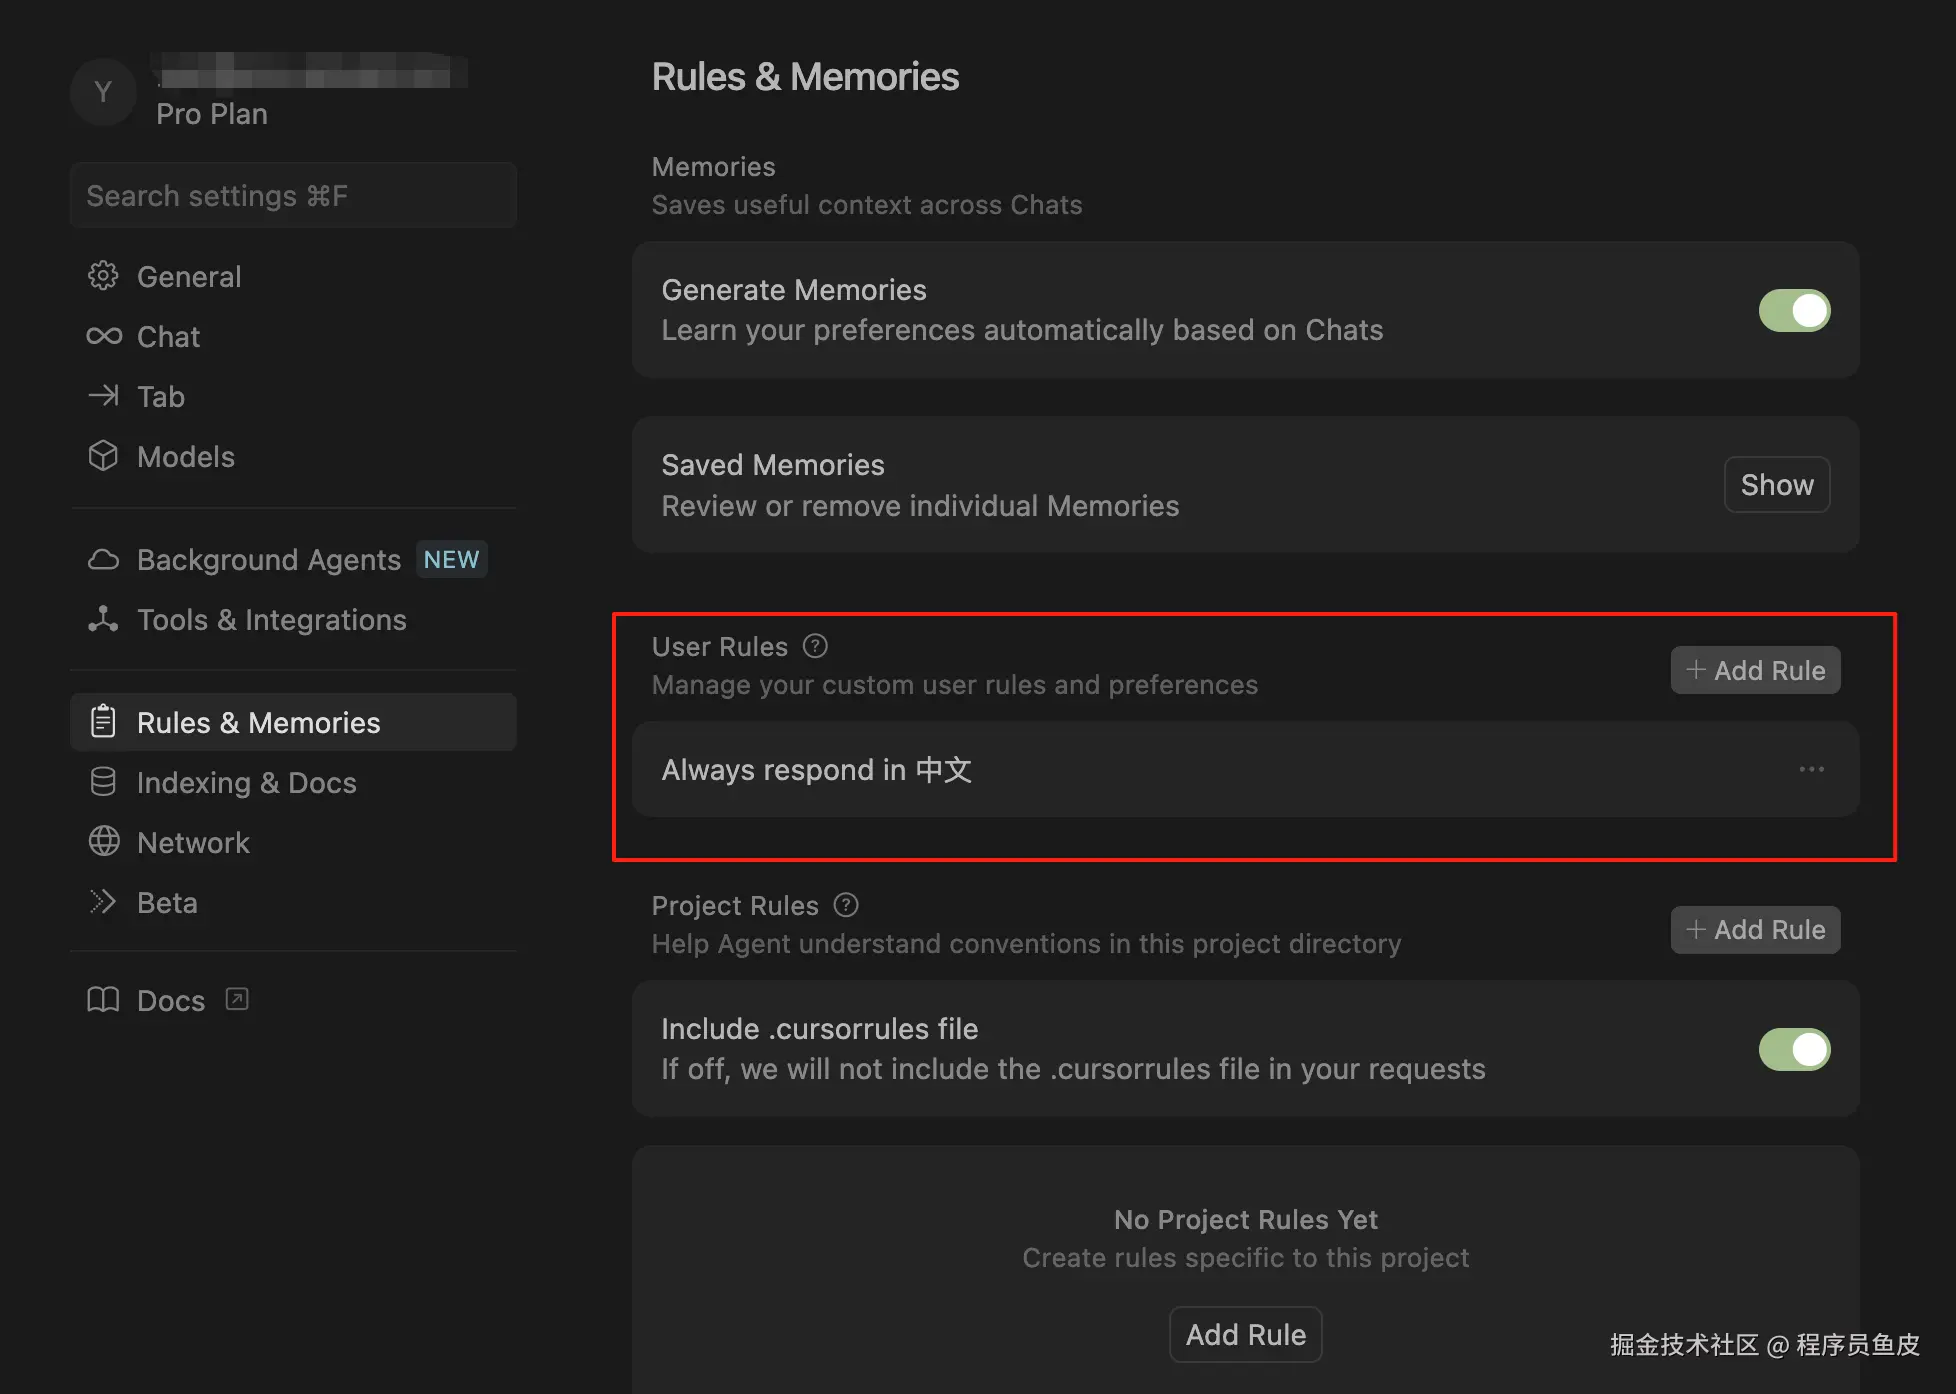Click the General gear icon

click(x=103, y=276)
